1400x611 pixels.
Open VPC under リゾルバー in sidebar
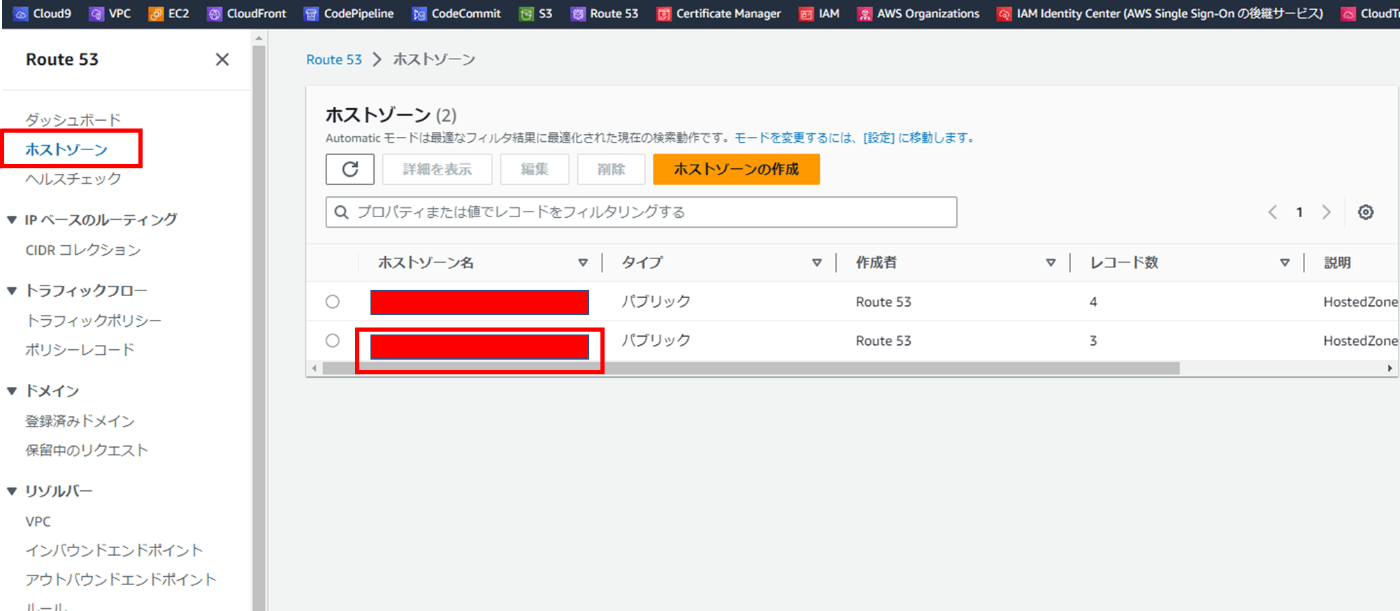coord(38,521)
